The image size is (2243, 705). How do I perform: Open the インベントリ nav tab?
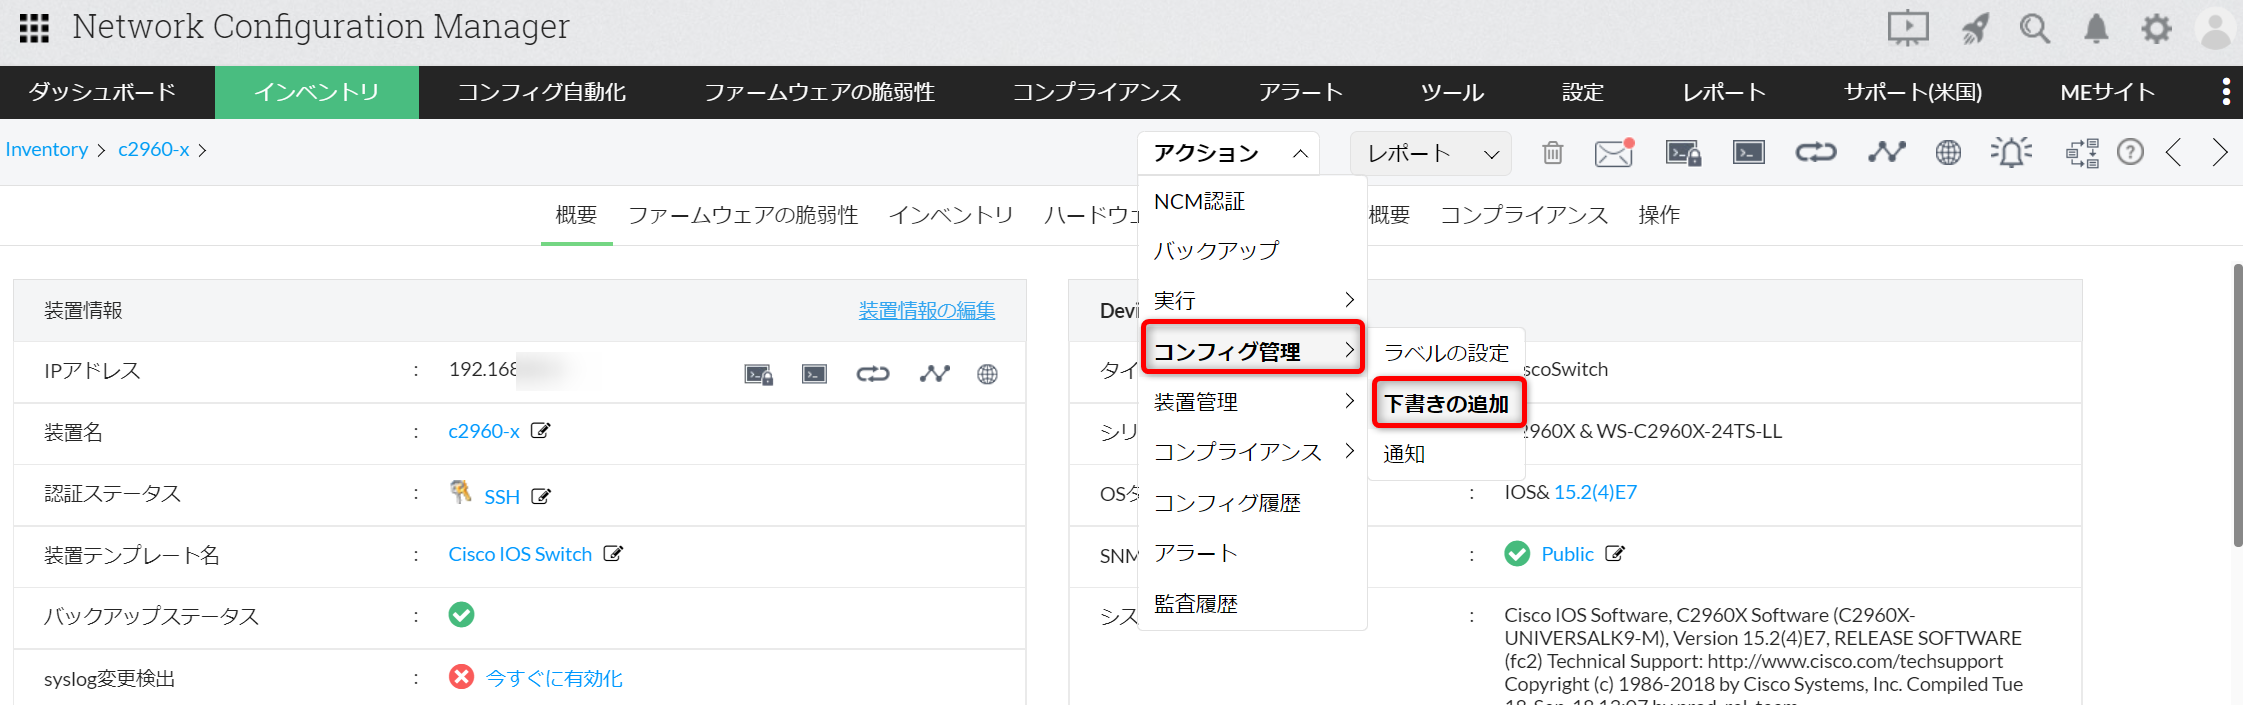tap(317, 92)
